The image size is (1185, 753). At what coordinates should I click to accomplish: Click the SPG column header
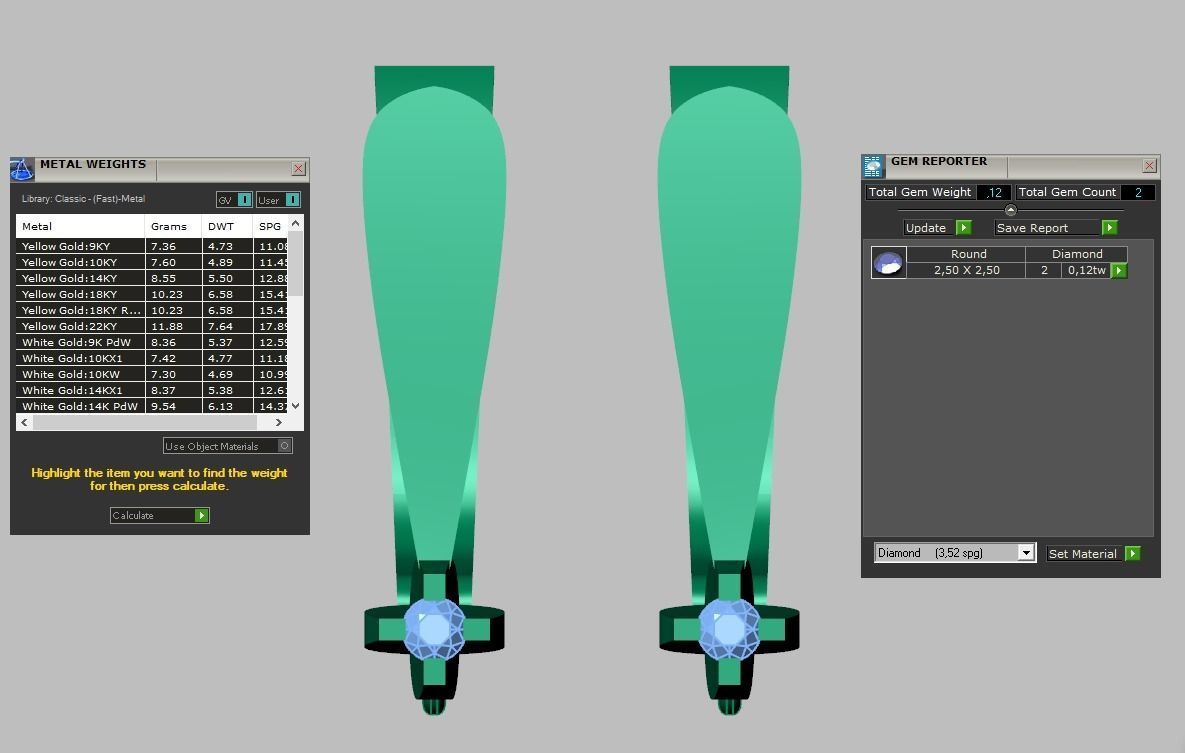coord(270,226)
